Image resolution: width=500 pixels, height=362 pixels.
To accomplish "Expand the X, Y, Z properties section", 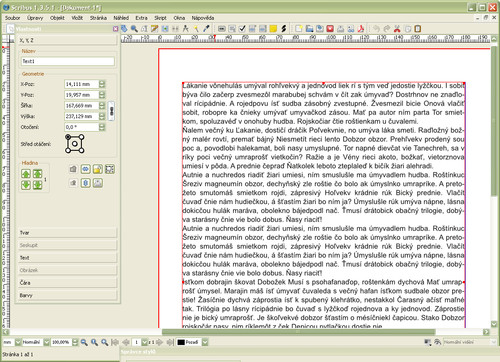I will pyautogui.click(x=68, y=40).
